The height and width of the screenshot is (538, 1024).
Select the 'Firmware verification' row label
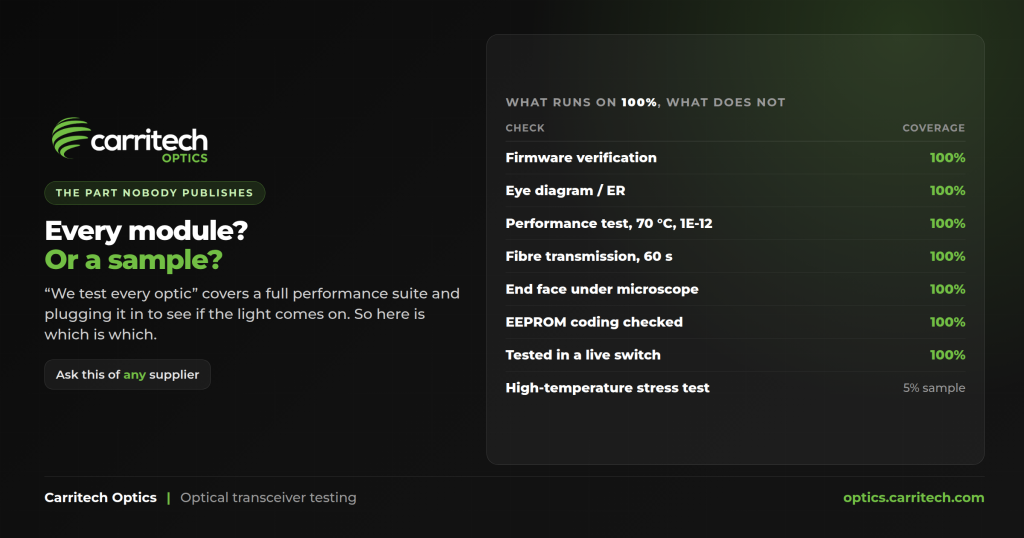(581, 157)
